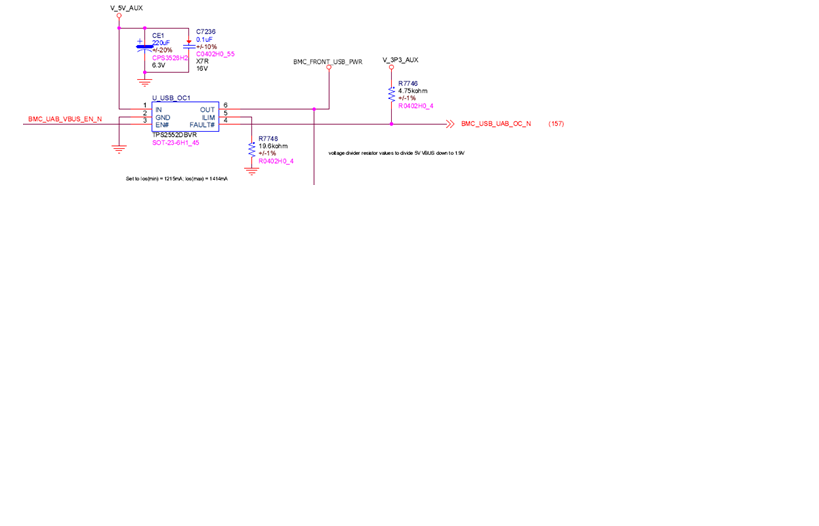The image size is (819, 526).
Task: Select the BMC_FRONT_USB_PWR power port circle
Action: (329, 67)
